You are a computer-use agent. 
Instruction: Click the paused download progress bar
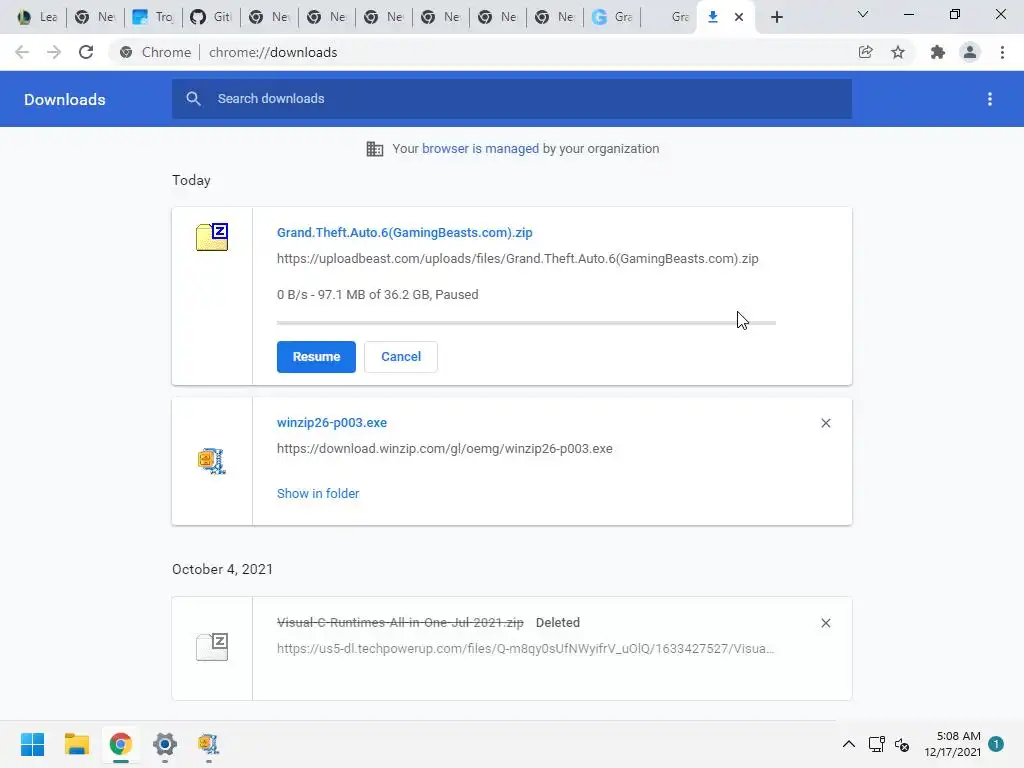tap(526, 323)
